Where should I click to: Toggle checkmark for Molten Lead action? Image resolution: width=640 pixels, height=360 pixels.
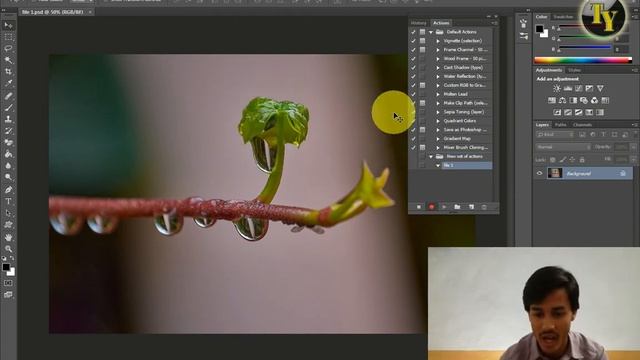413,94
